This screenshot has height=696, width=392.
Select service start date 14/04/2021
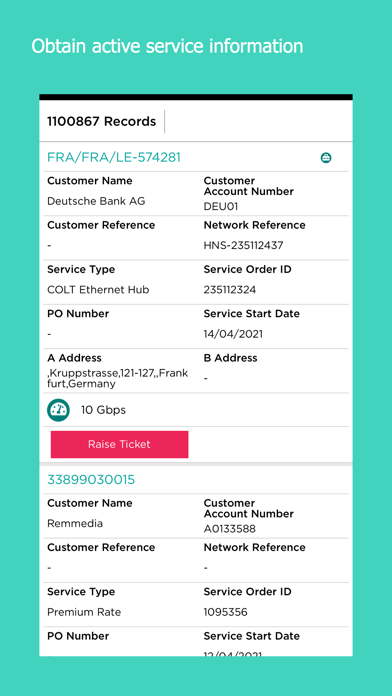tap(233, 334)
